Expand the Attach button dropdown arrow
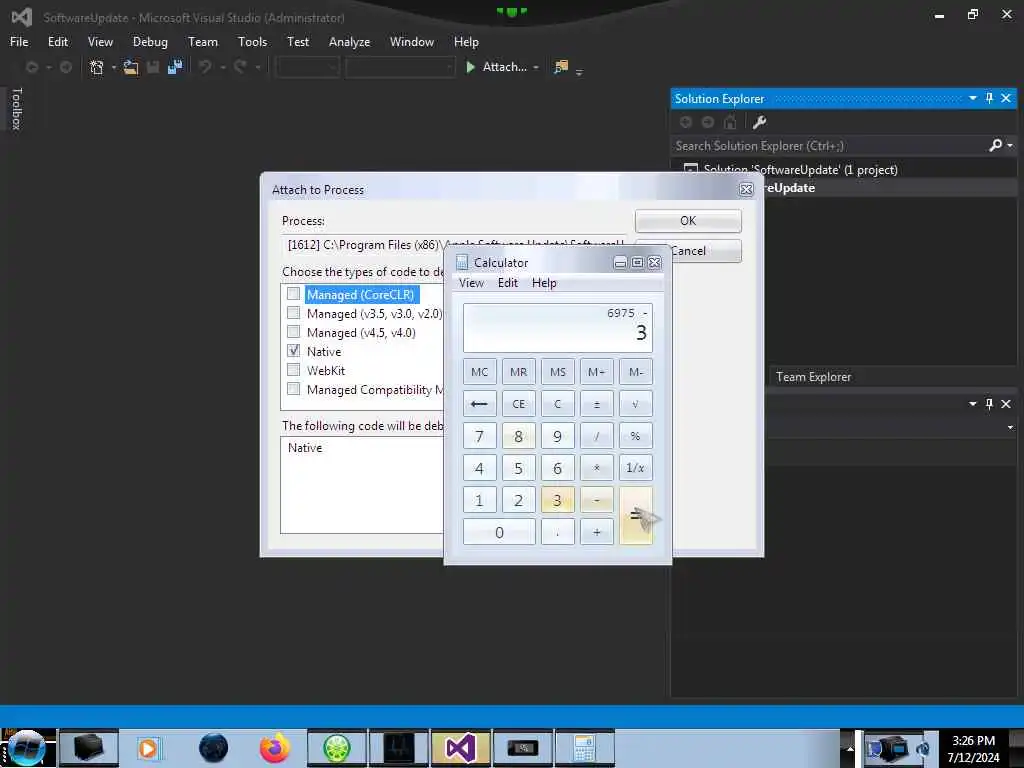This screenshot has height=768, width=1024. (536, 67)
